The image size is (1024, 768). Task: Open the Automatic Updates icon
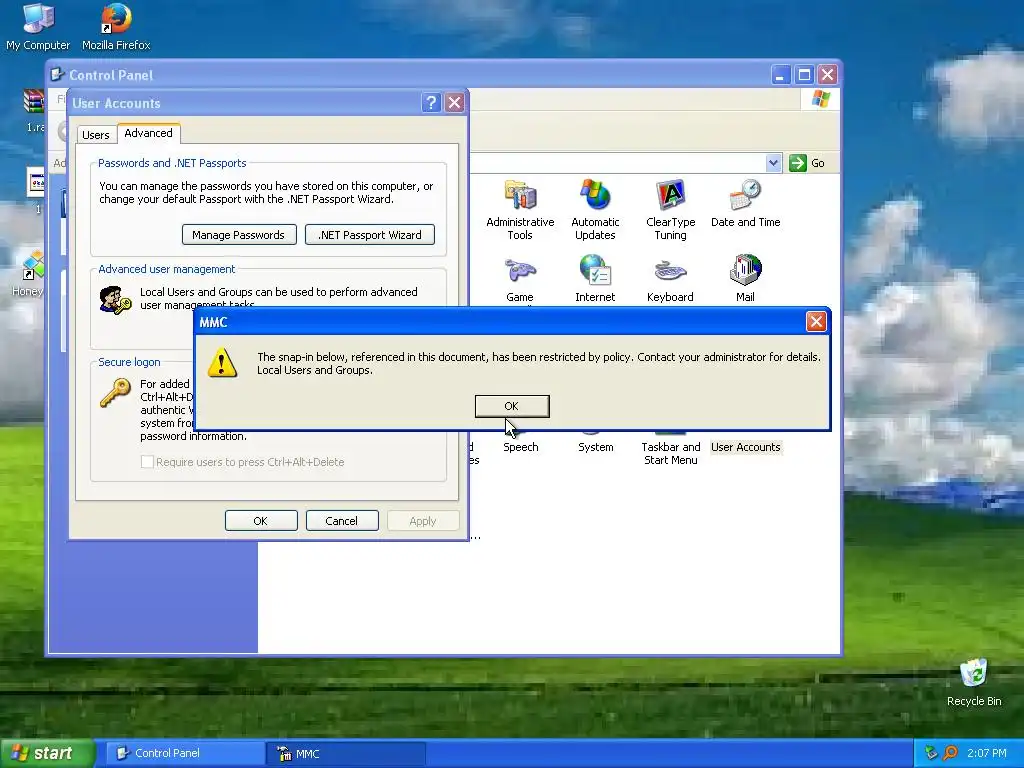(595, 209)
